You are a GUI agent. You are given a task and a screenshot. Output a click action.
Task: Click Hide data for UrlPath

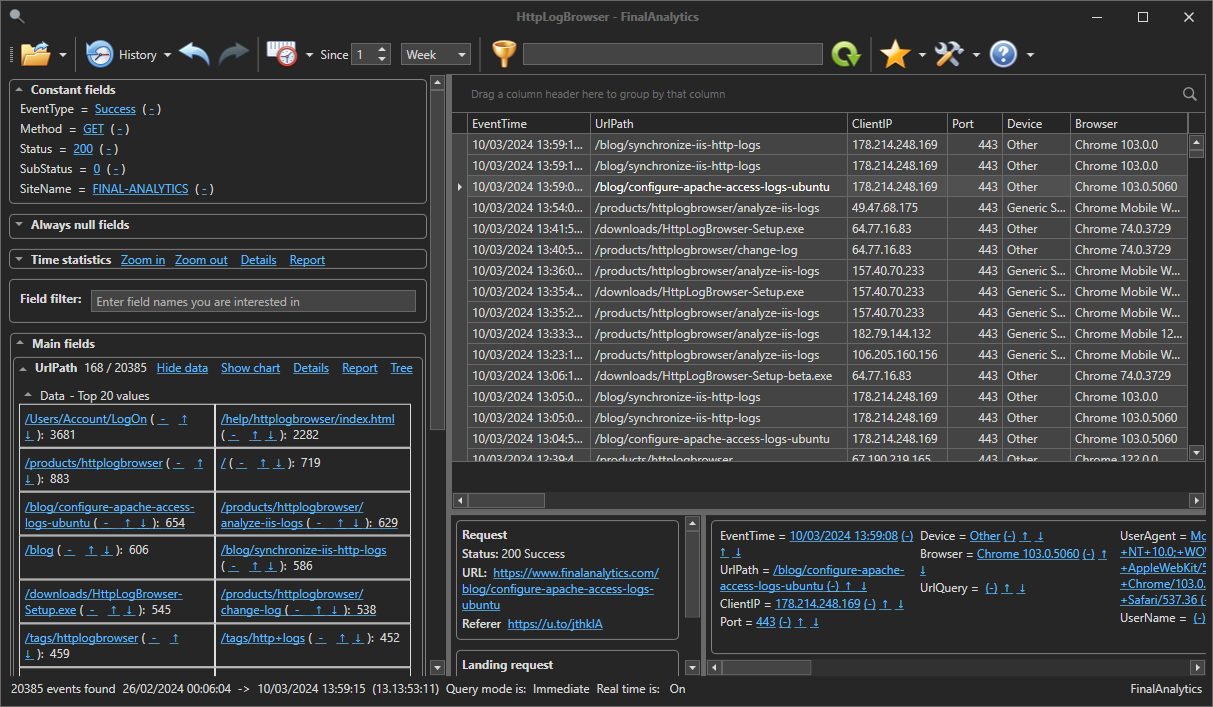[182, 368]
